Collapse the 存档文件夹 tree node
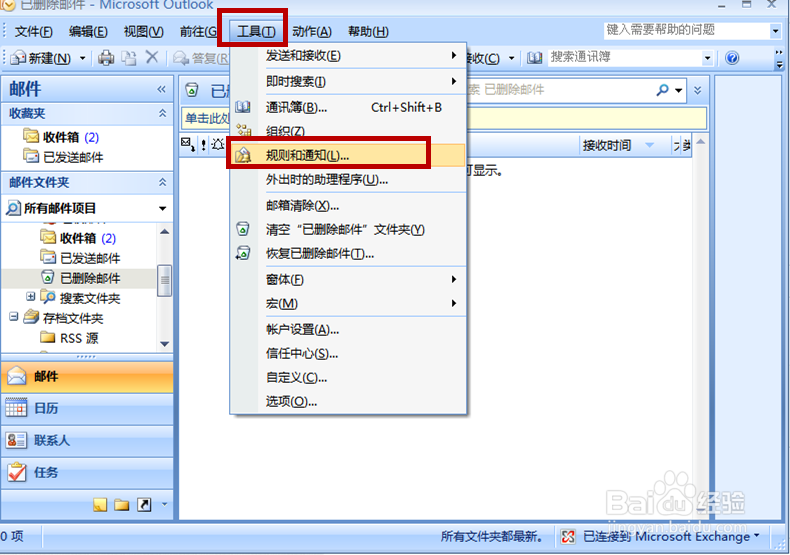This screenshot has height=555, width=790. 14,317
